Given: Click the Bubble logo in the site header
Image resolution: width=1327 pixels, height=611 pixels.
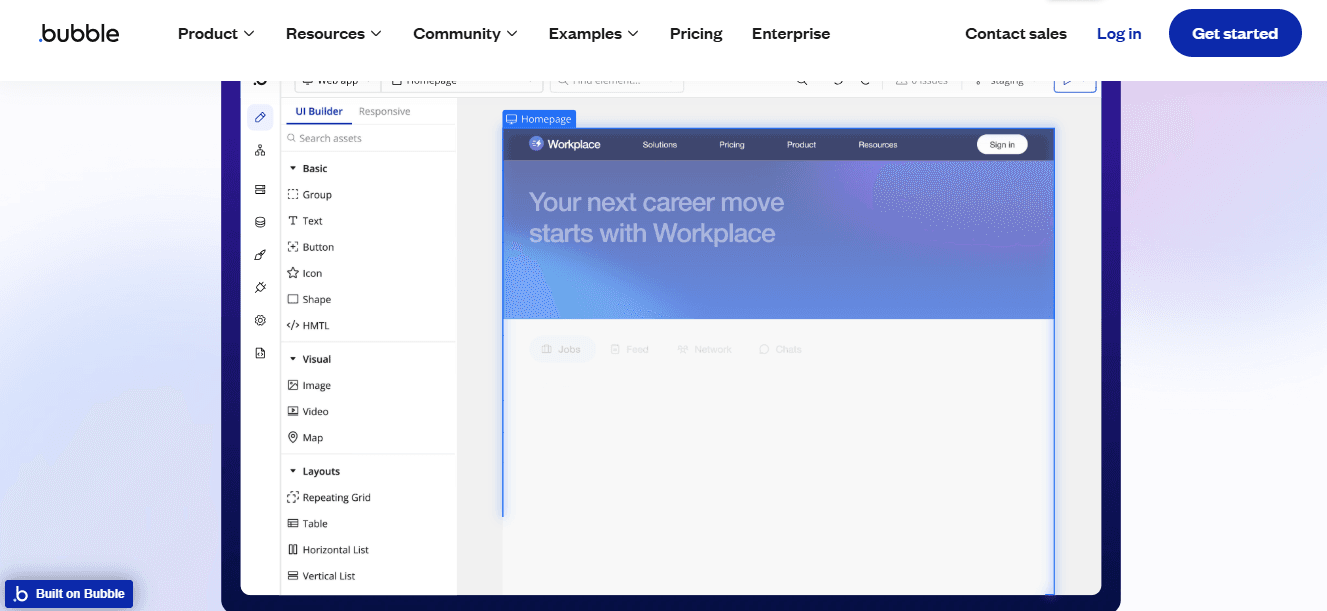Looking at the screenshot, I should (x=79, y=33).
